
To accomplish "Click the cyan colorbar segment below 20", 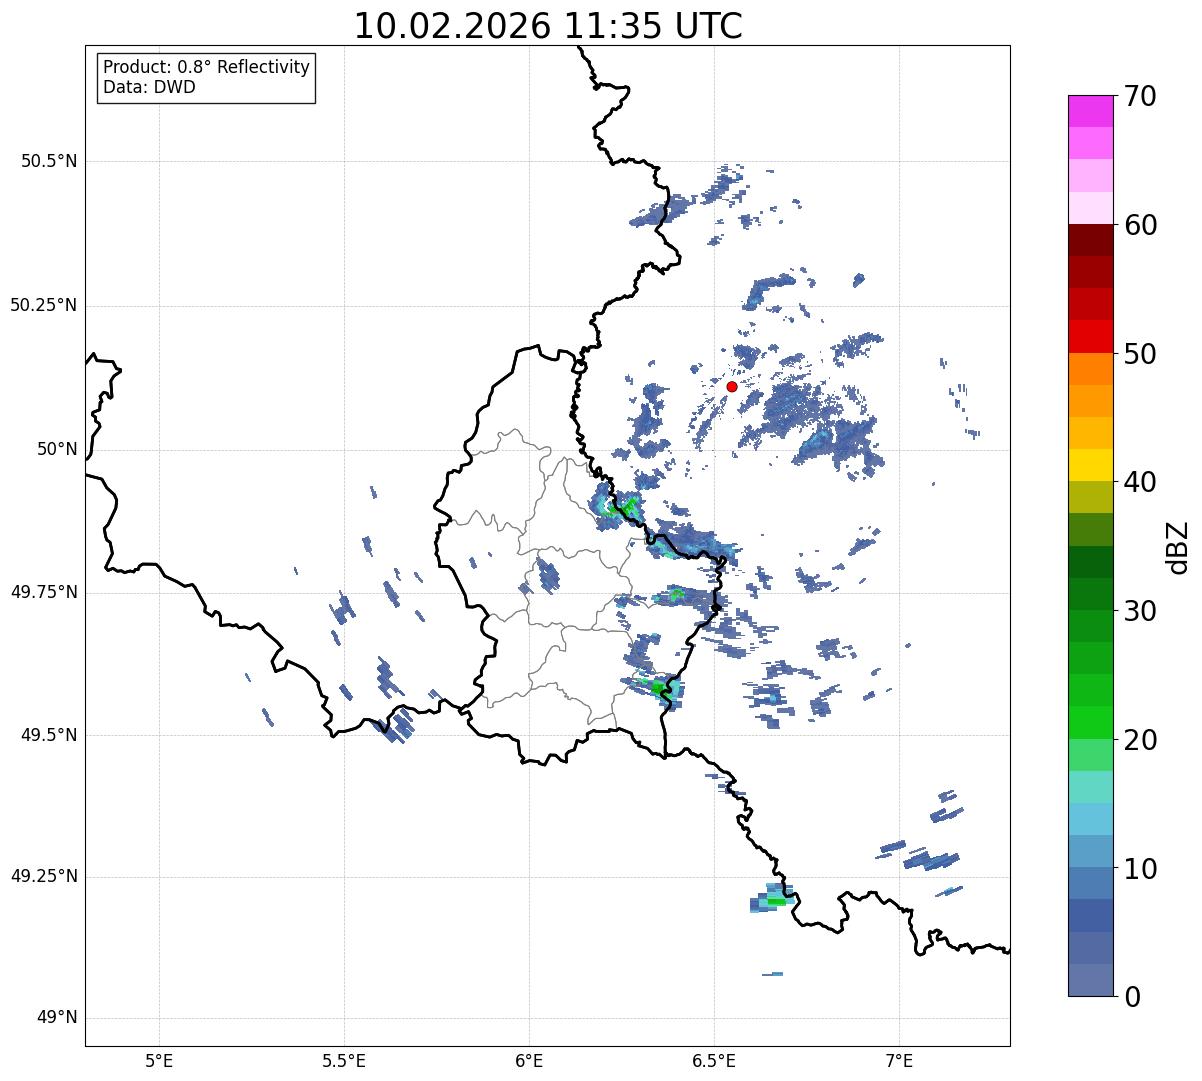I will click(x=1091, y=787).
